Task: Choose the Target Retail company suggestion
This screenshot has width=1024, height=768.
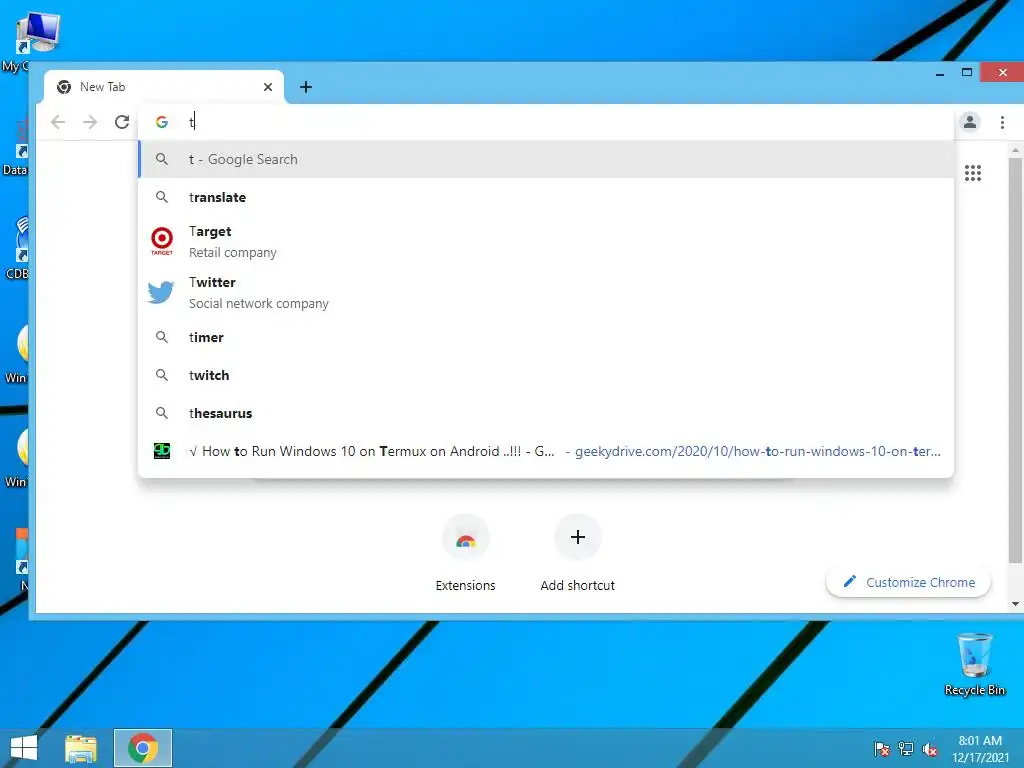Action: pos(546,242)
